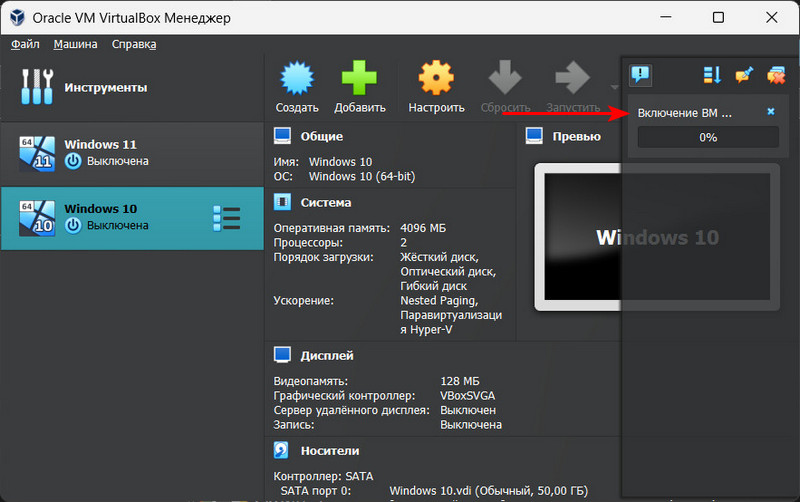
Task: Select the Windows 11 virtual machine
Action: tap(132, 154)
